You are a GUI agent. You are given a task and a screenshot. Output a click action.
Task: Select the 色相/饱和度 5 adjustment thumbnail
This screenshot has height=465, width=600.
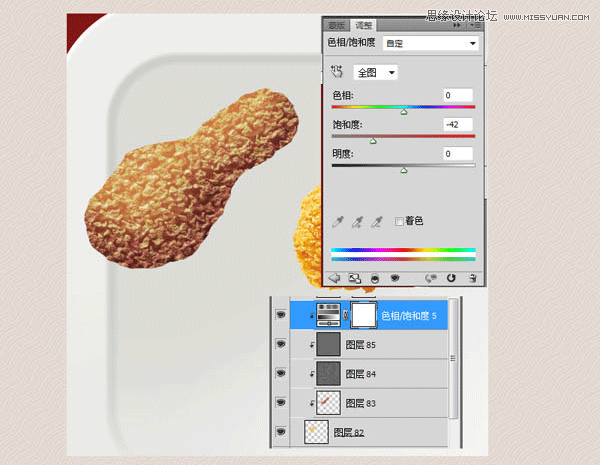pos(328,315)
